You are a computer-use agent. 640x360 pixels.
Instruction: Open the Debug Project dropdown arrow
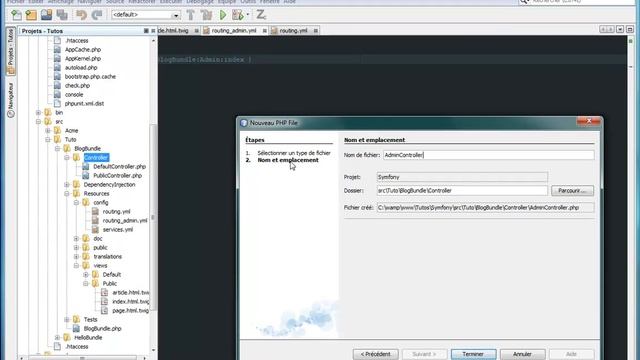coord(248,15)
